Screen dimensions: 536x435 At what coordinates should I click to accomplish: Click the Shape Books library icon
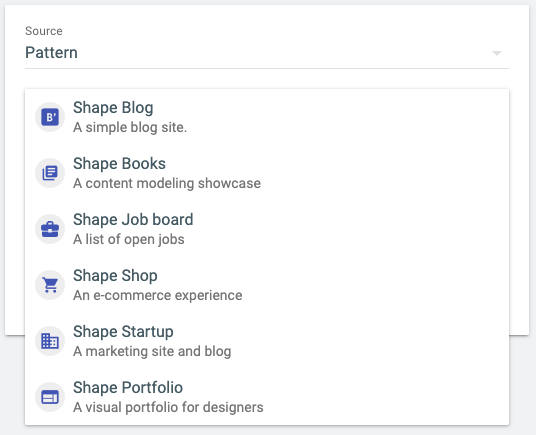point(50,173)
